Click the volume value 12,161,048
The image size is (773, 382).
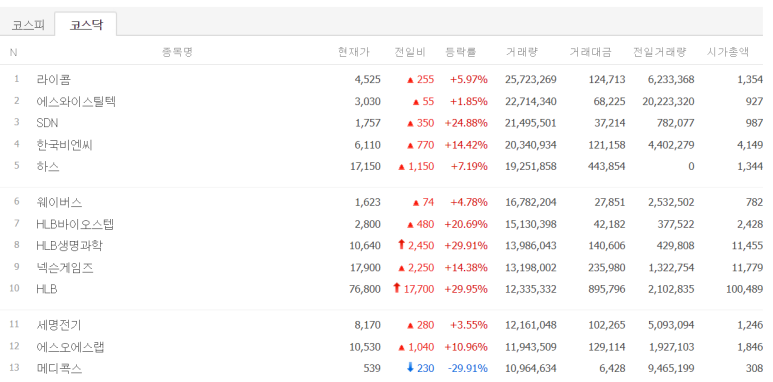point(531,325)
